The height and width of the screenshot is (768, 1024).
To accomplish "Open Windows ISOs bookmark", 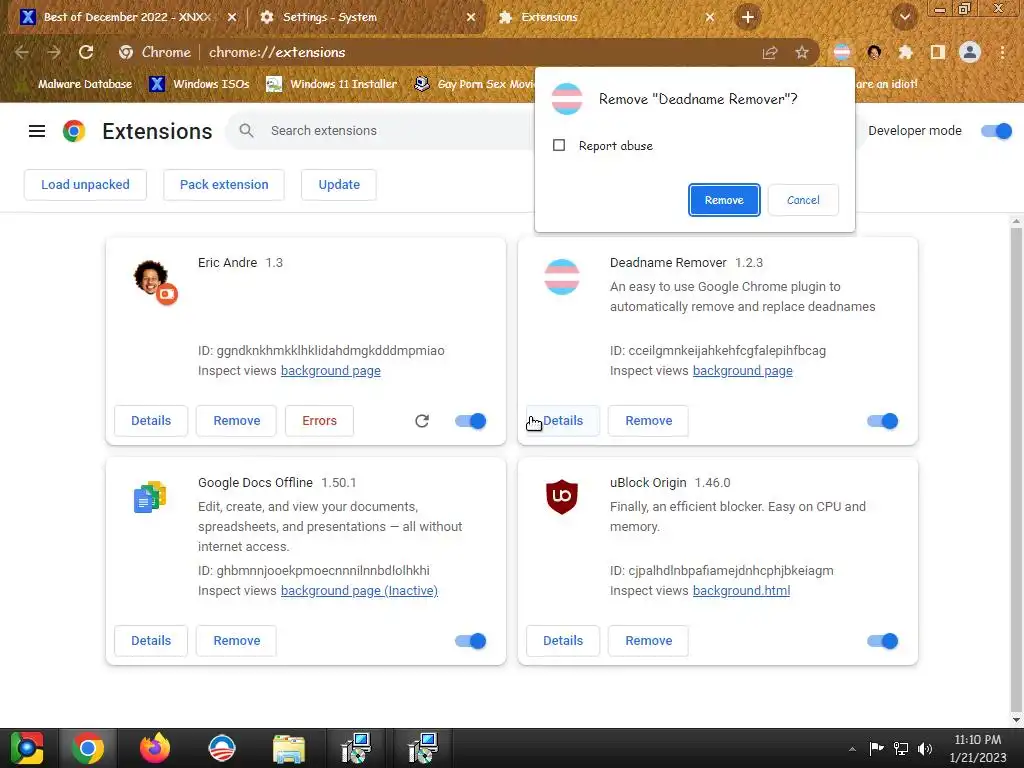I will (200, 84).
